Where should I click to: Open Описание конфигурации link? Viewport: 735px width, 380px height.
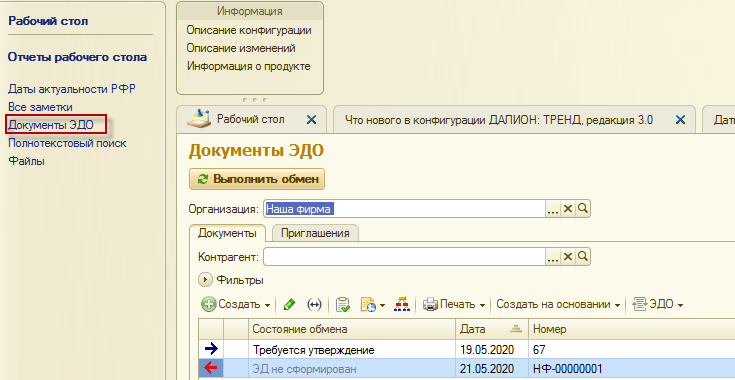[x=249, y=30]
